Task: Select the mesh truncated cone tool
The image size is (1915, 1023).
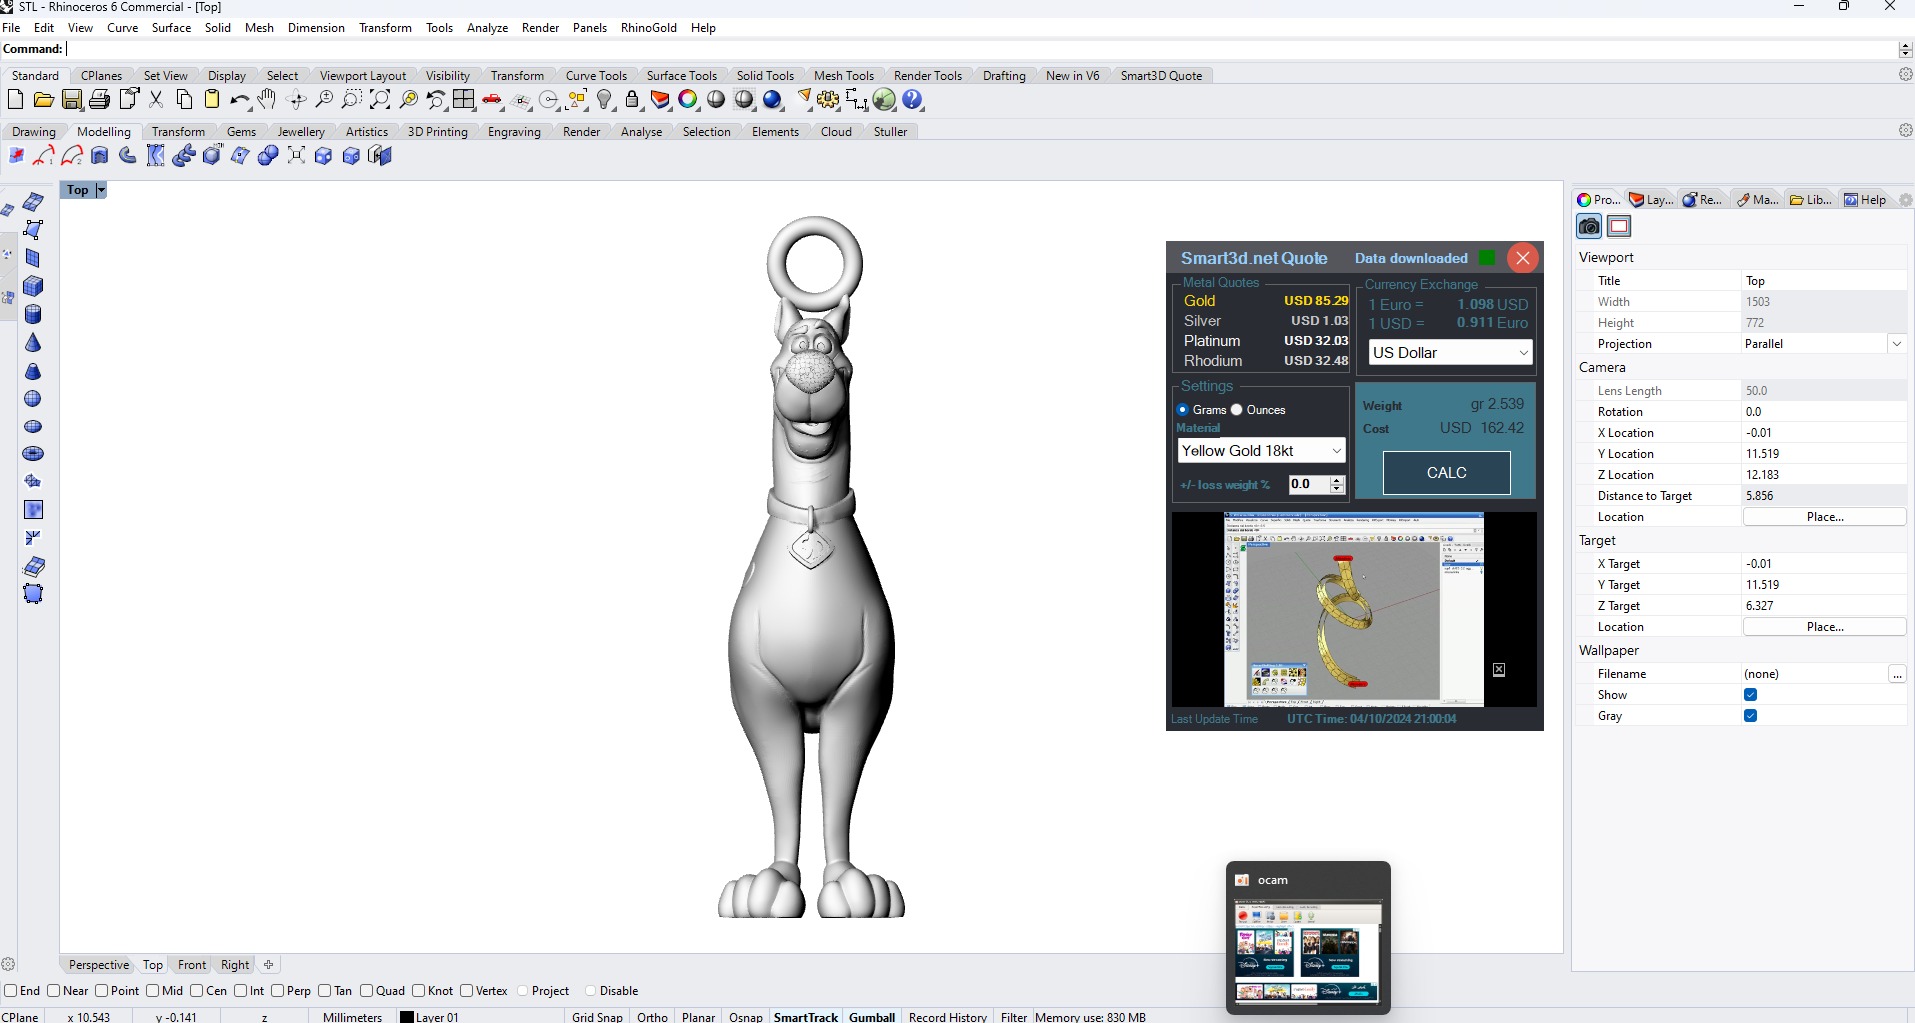Action: pyautogui.click(x=33, y=371)
